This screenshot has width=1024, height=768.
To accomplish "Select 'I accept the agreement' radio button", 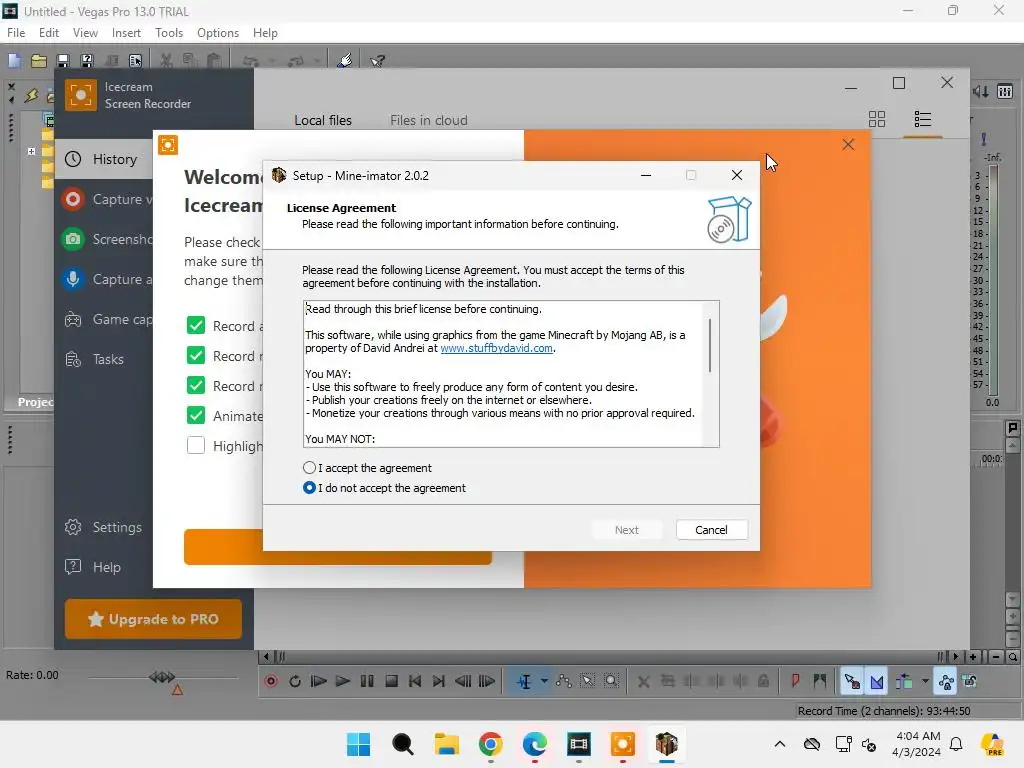I will point(310,468).
